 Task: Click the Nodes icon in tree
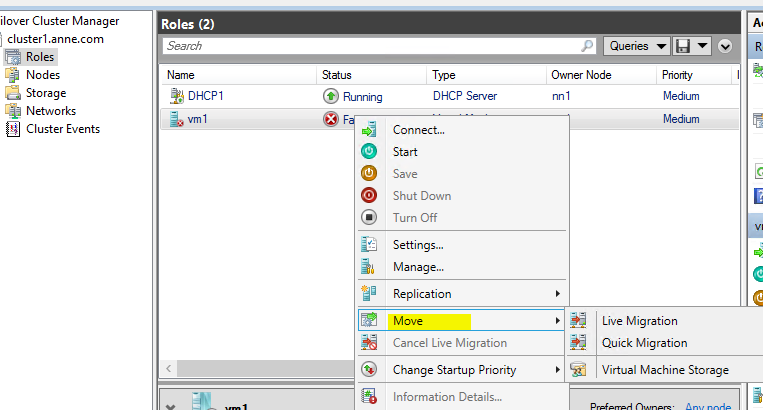tap(13, 75)
